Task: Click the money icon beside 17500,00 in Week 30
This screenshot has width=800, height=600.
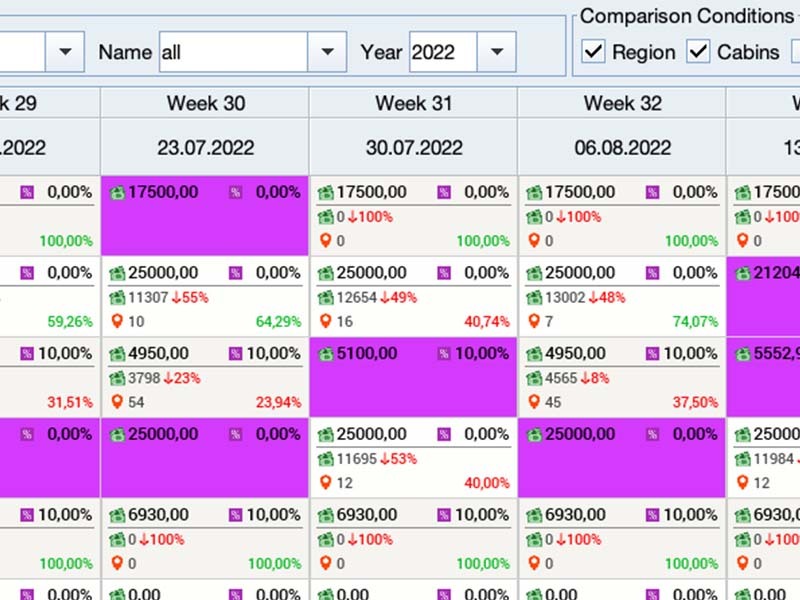Action: coord(117,192)
